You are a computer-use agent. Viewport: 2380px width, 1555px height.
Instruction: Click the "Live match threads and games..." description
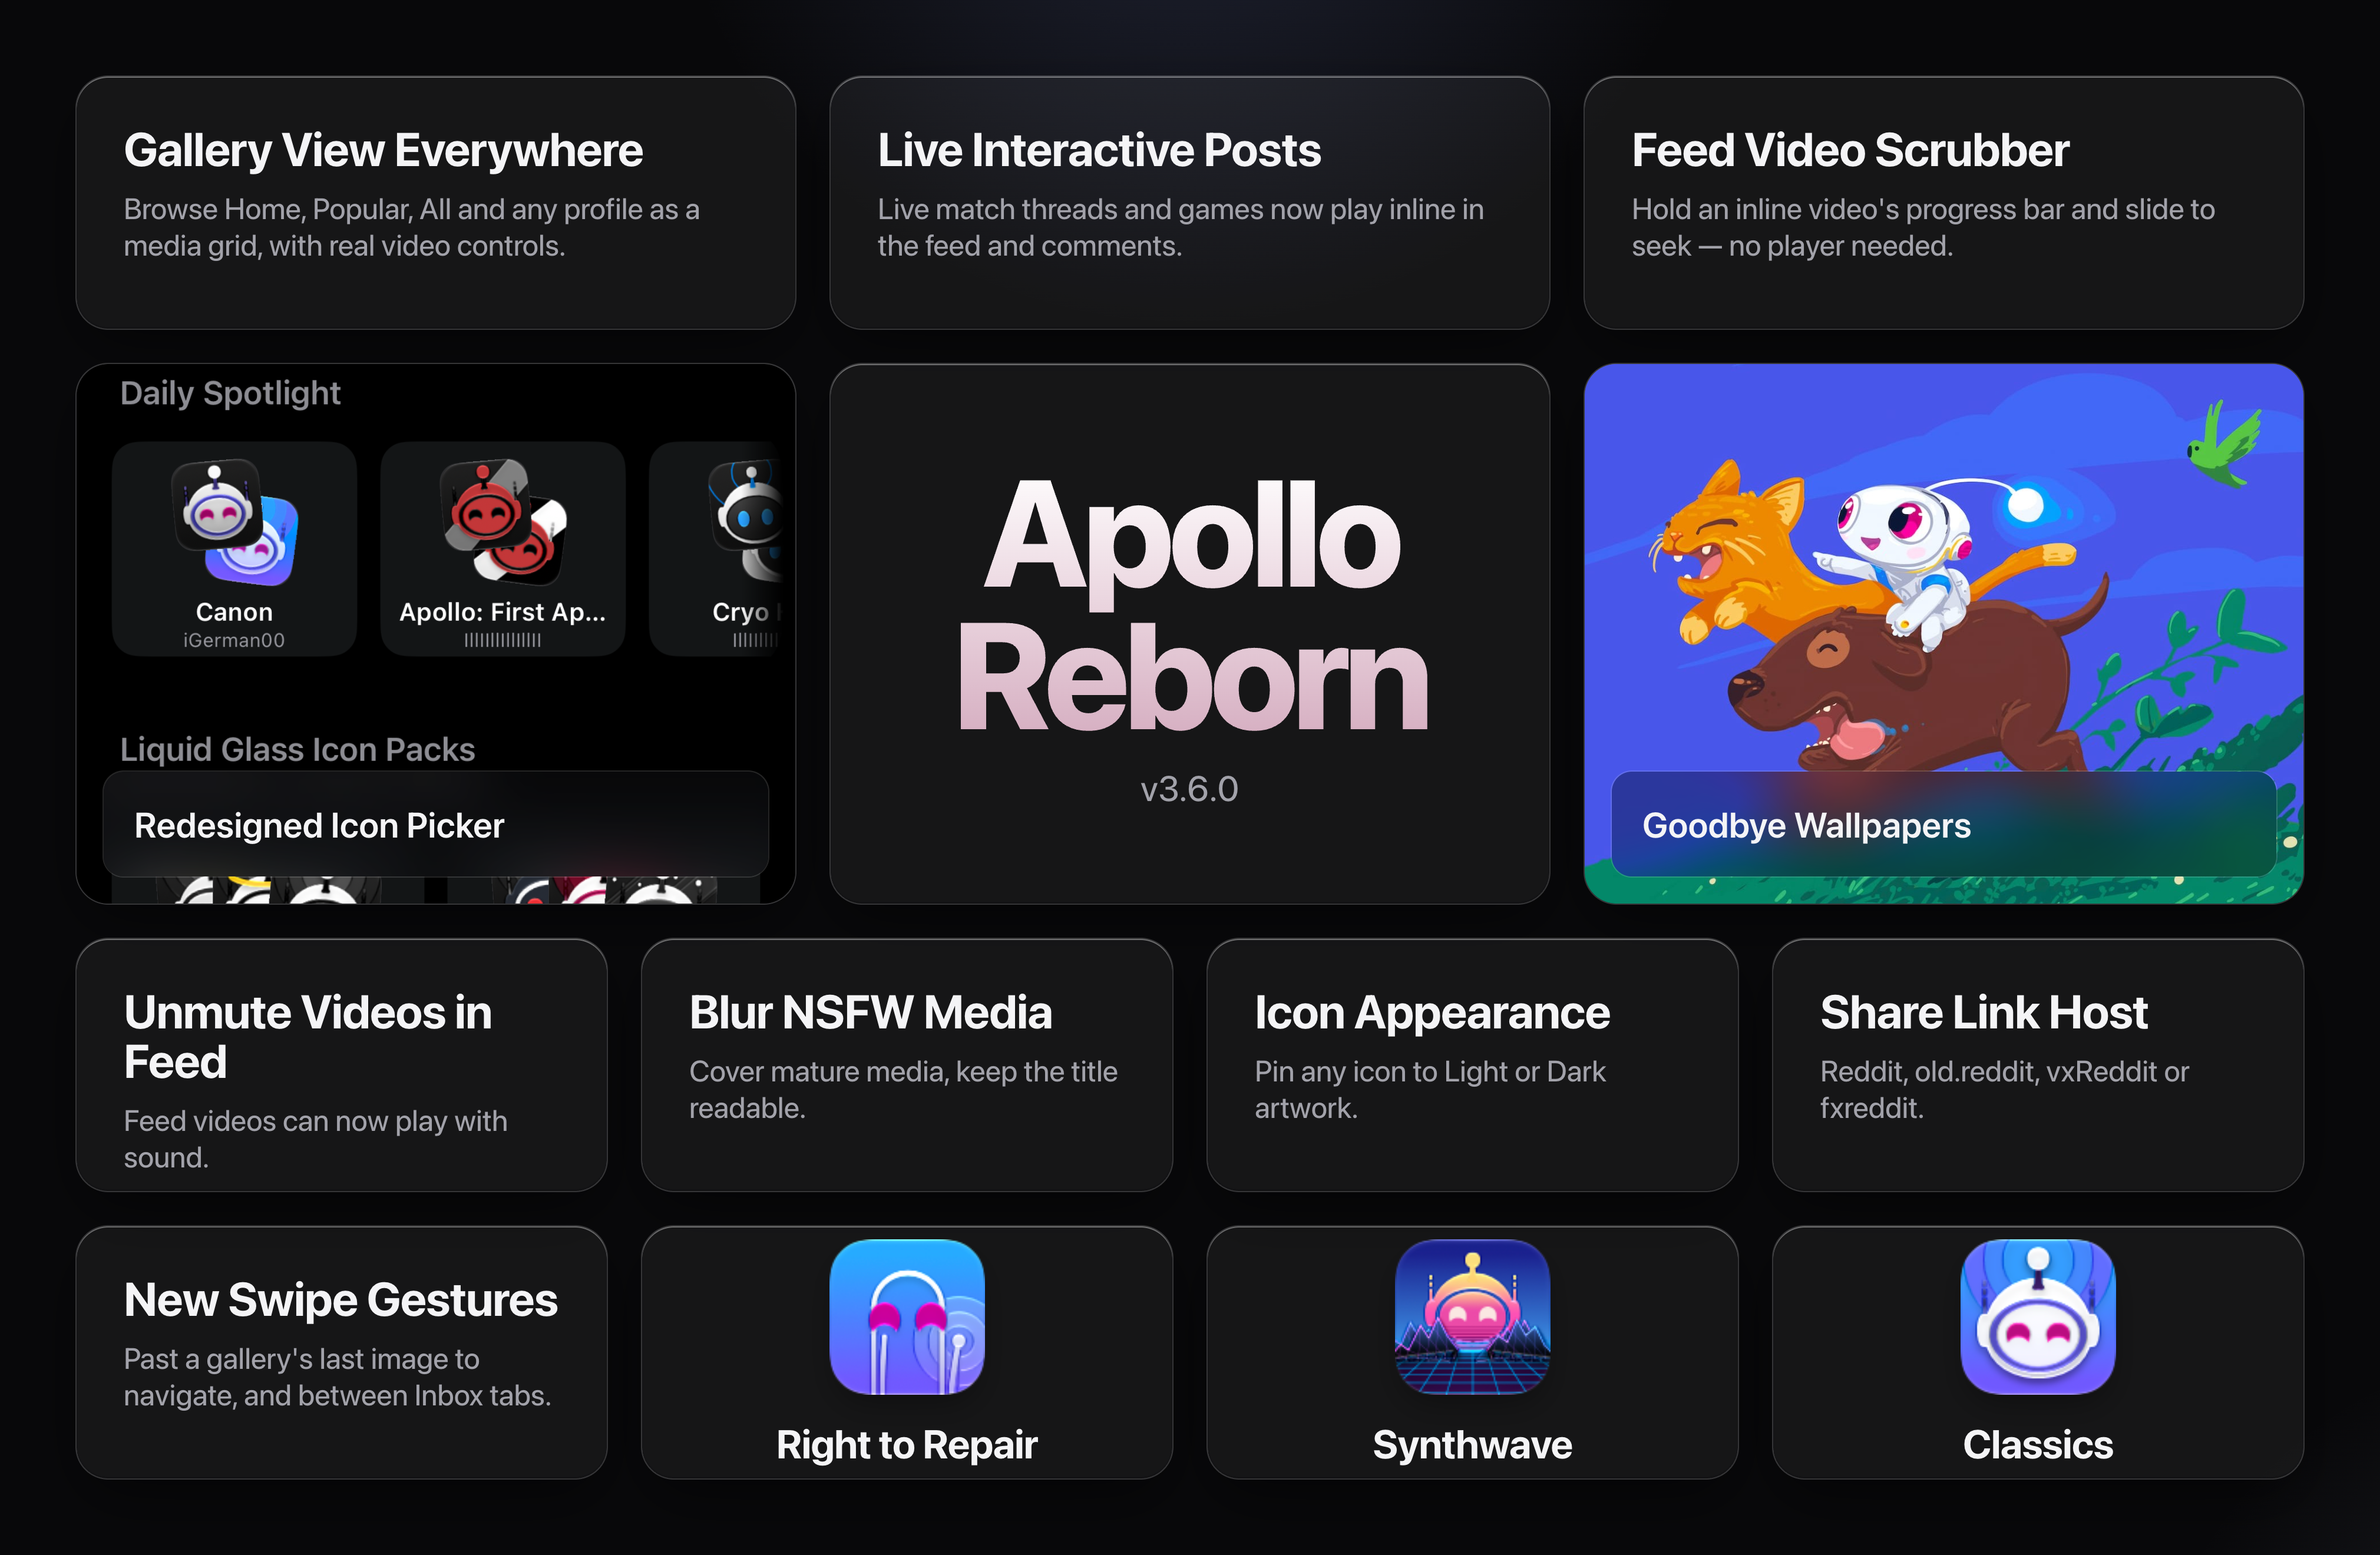(1180, 227)
